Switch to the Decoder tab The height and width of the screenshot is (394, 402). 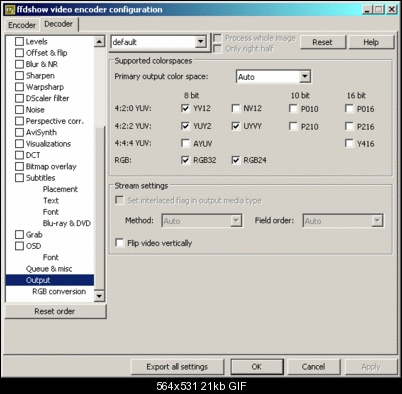click(x=59, y=24)
